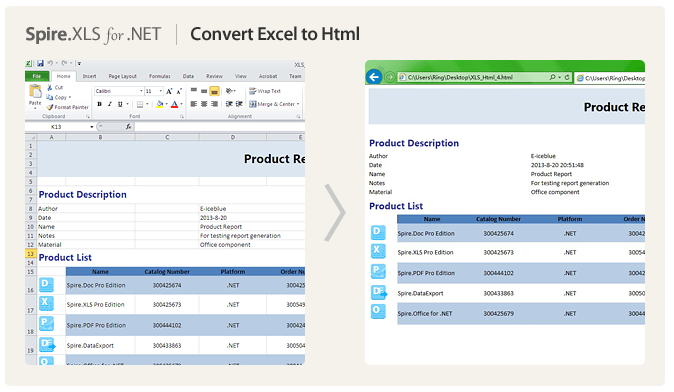Open the font size dropdown
The width and height of the screenshot is (674, 392).
(161, 91)
